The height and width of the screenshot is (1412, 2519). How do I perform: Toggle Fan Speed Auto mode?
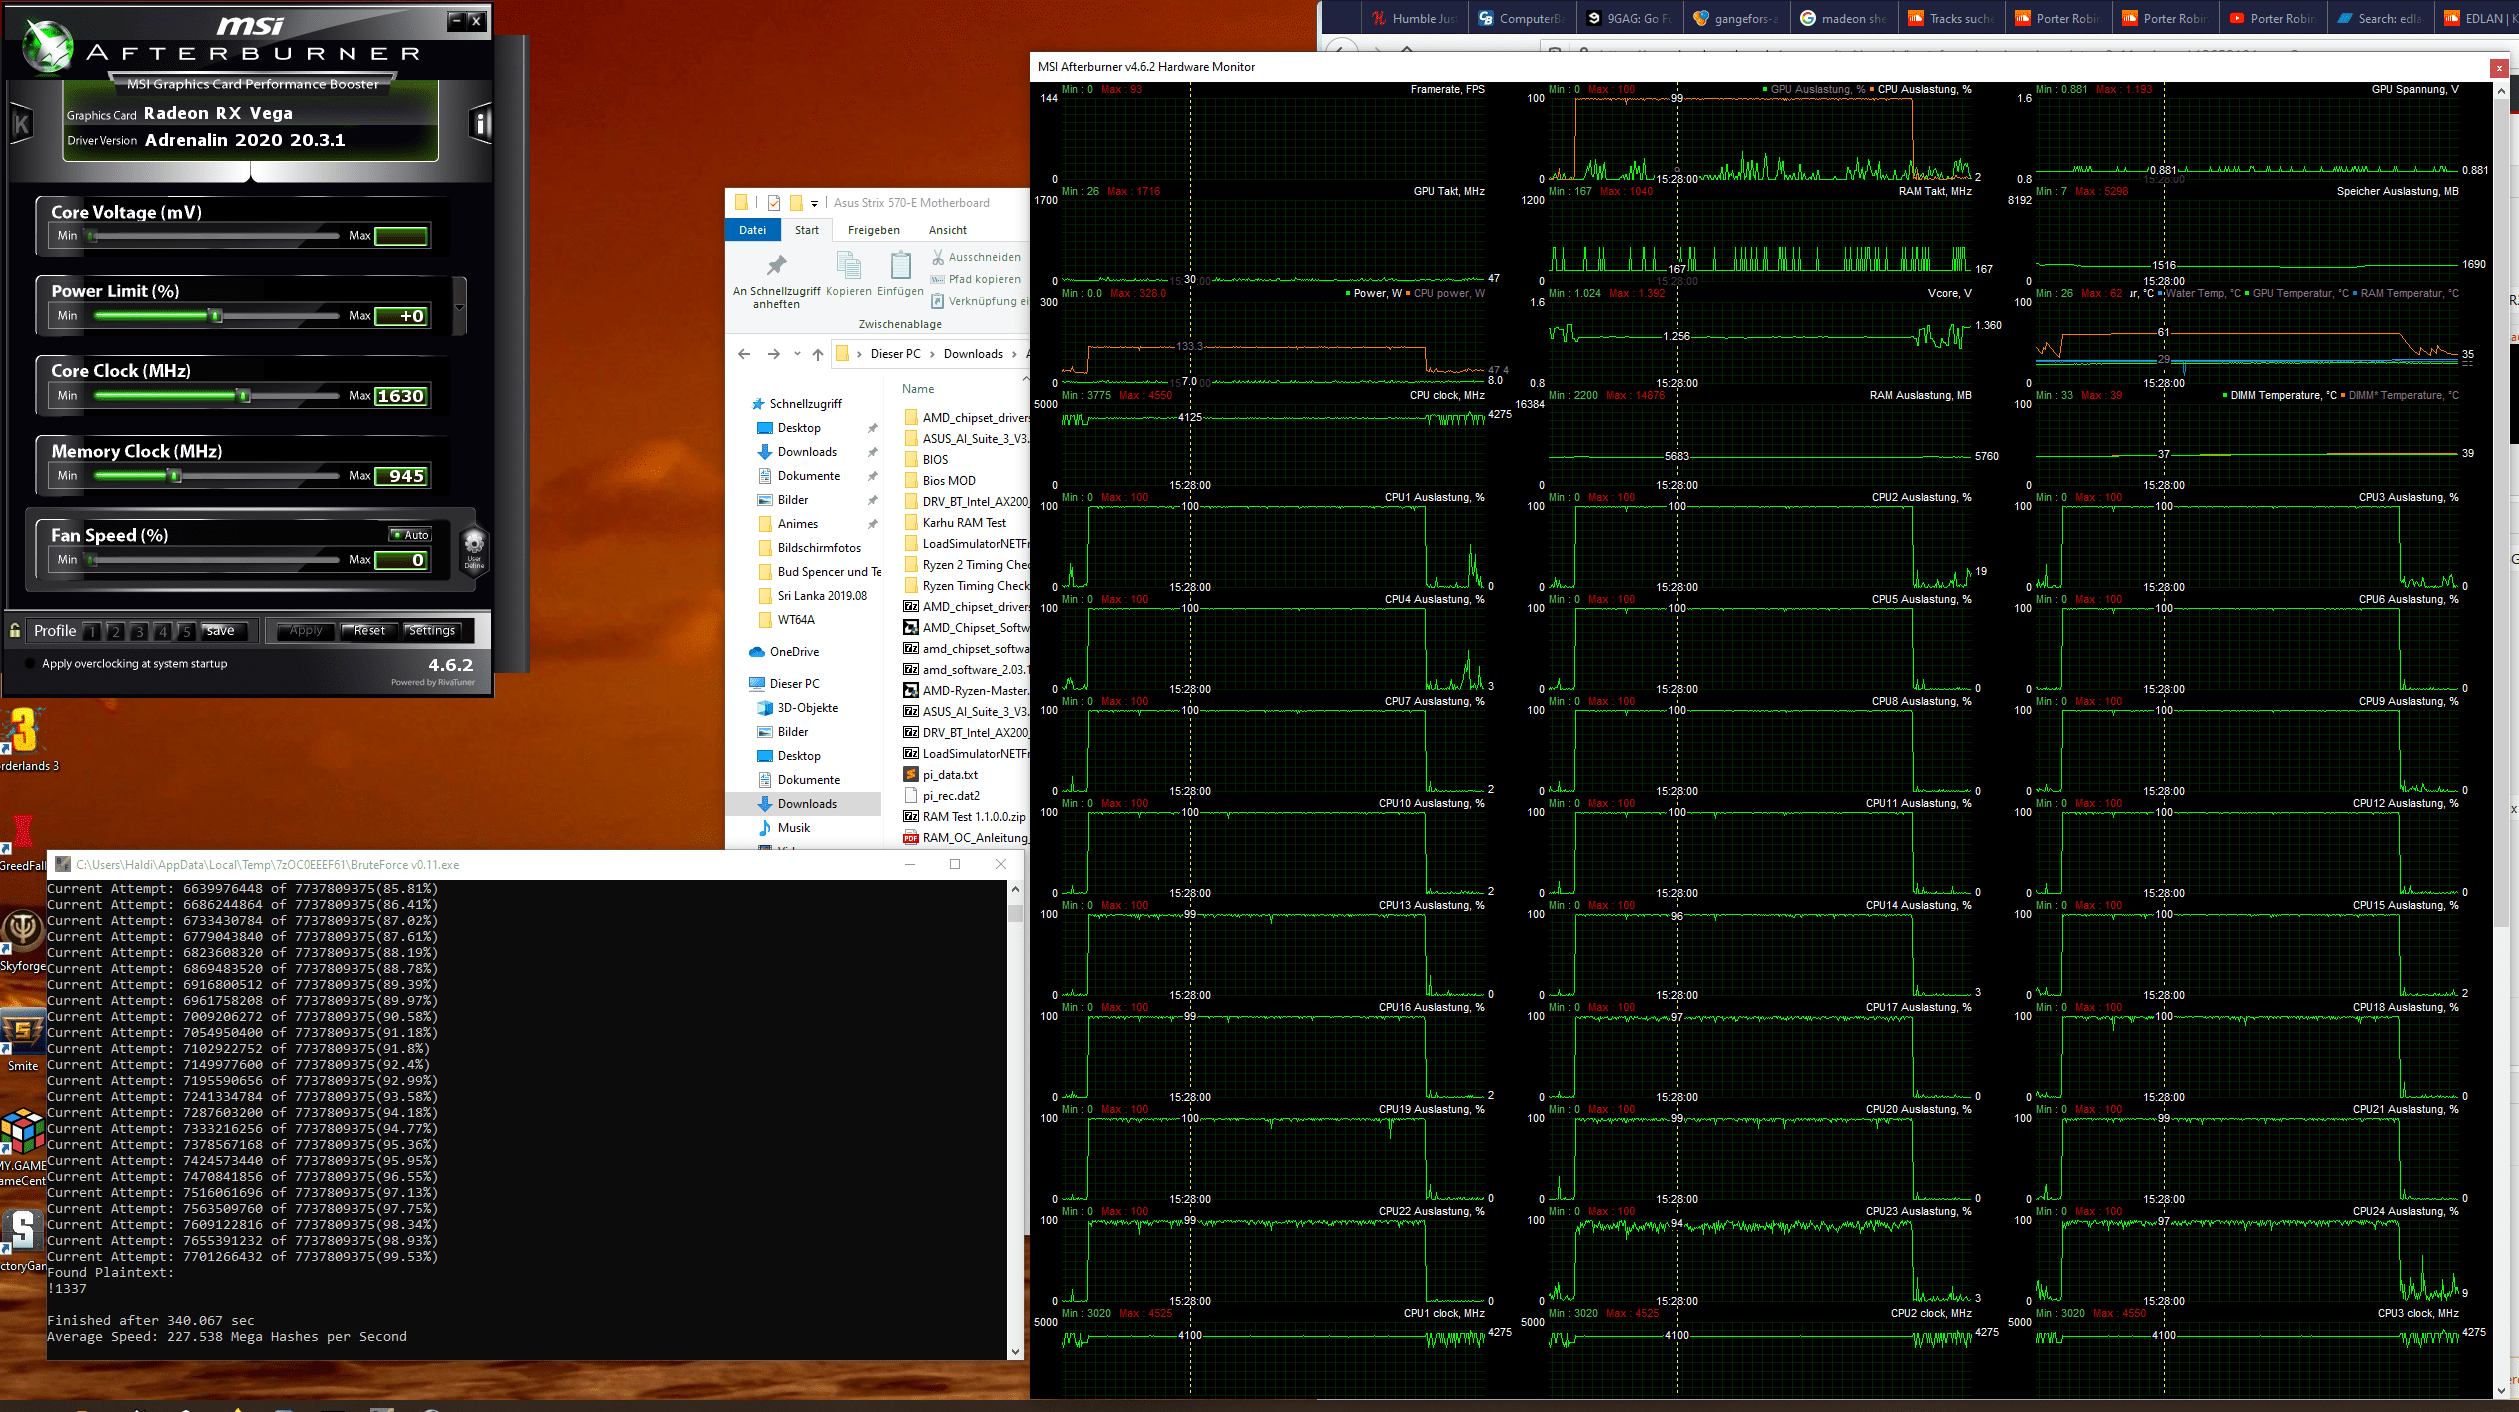pyautogui.click(x=410, y=535)
